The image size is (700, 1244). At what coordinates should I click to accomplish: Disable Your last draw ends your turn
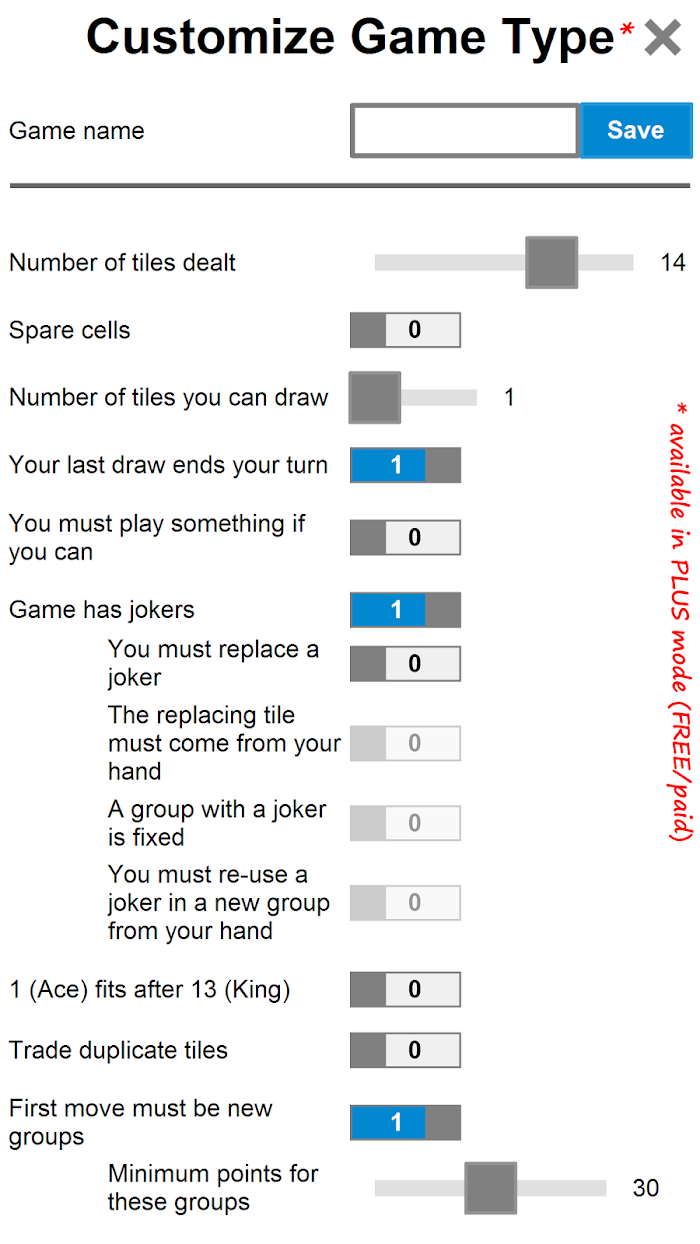coord(405,465)
